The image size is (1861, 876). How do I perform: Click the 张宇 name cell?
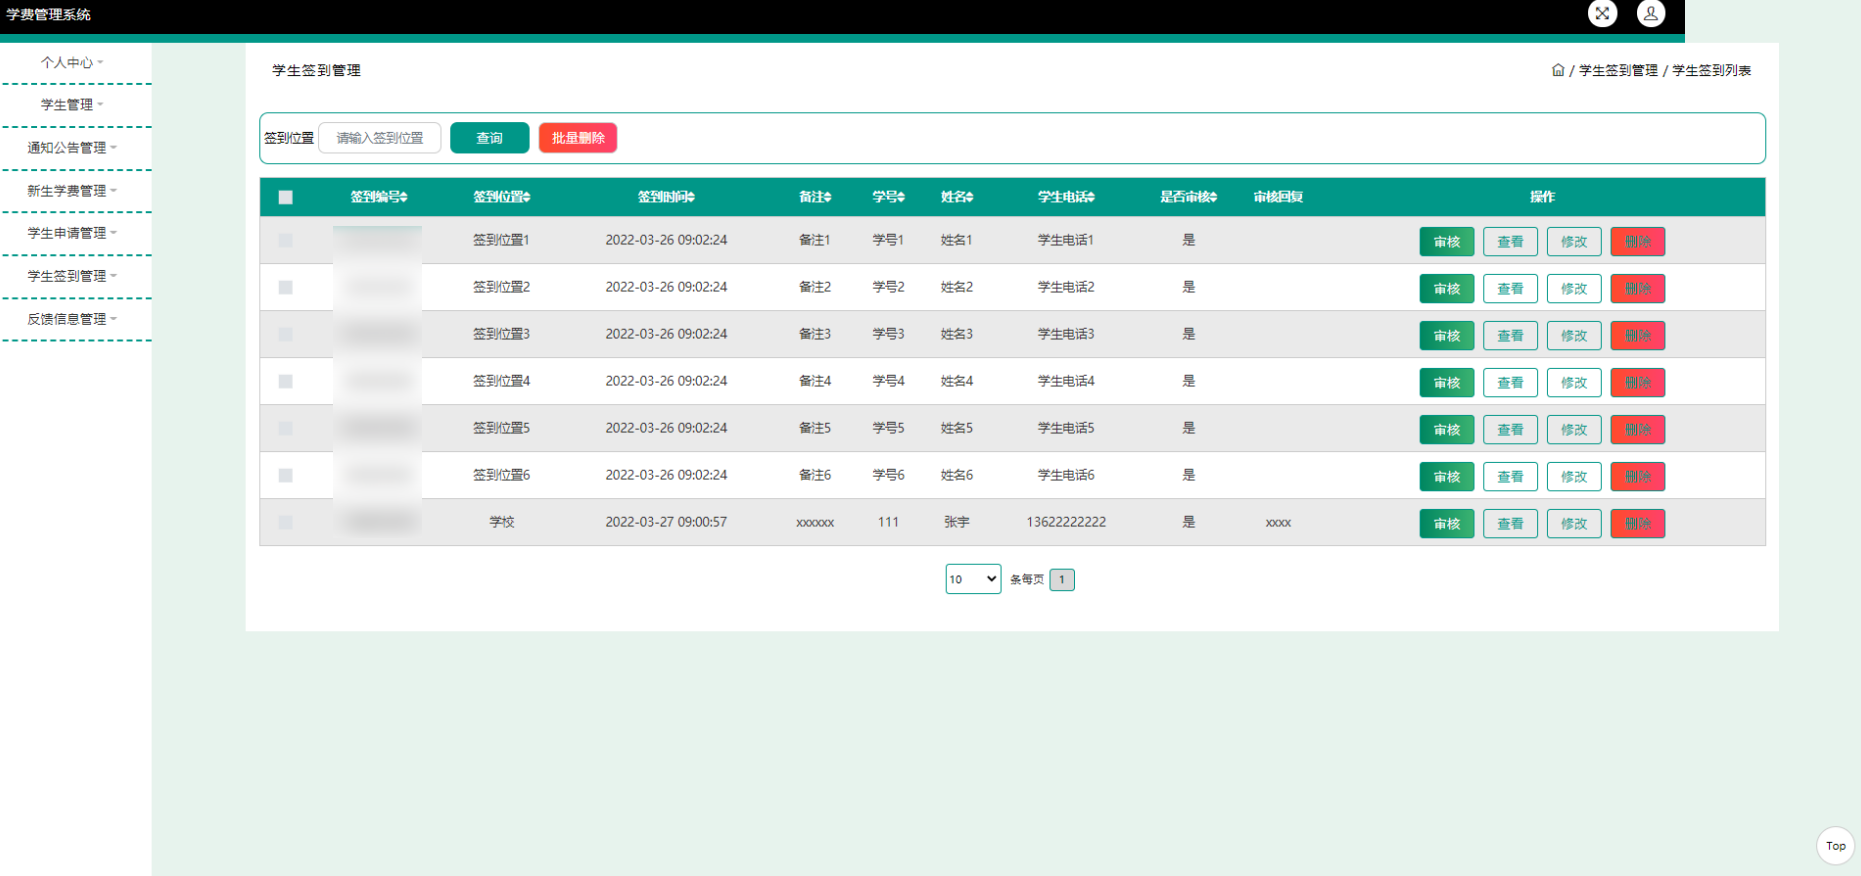coord(957,522)
